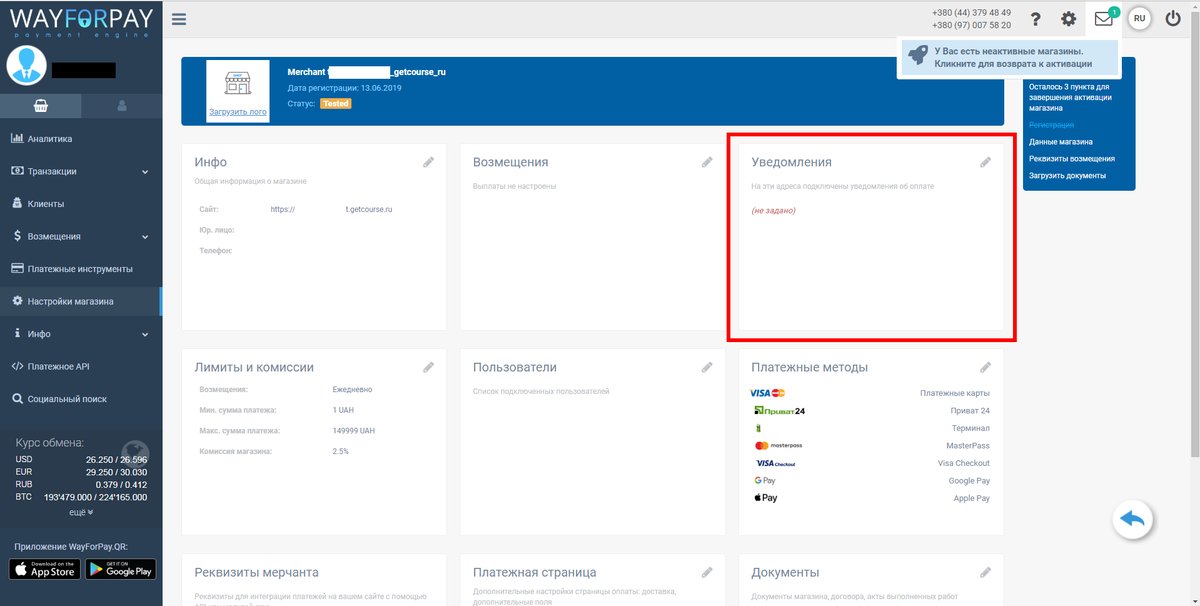Click the Google Pay logo
This screenshot has width=1200, height=606.
[x=765, y=480]
